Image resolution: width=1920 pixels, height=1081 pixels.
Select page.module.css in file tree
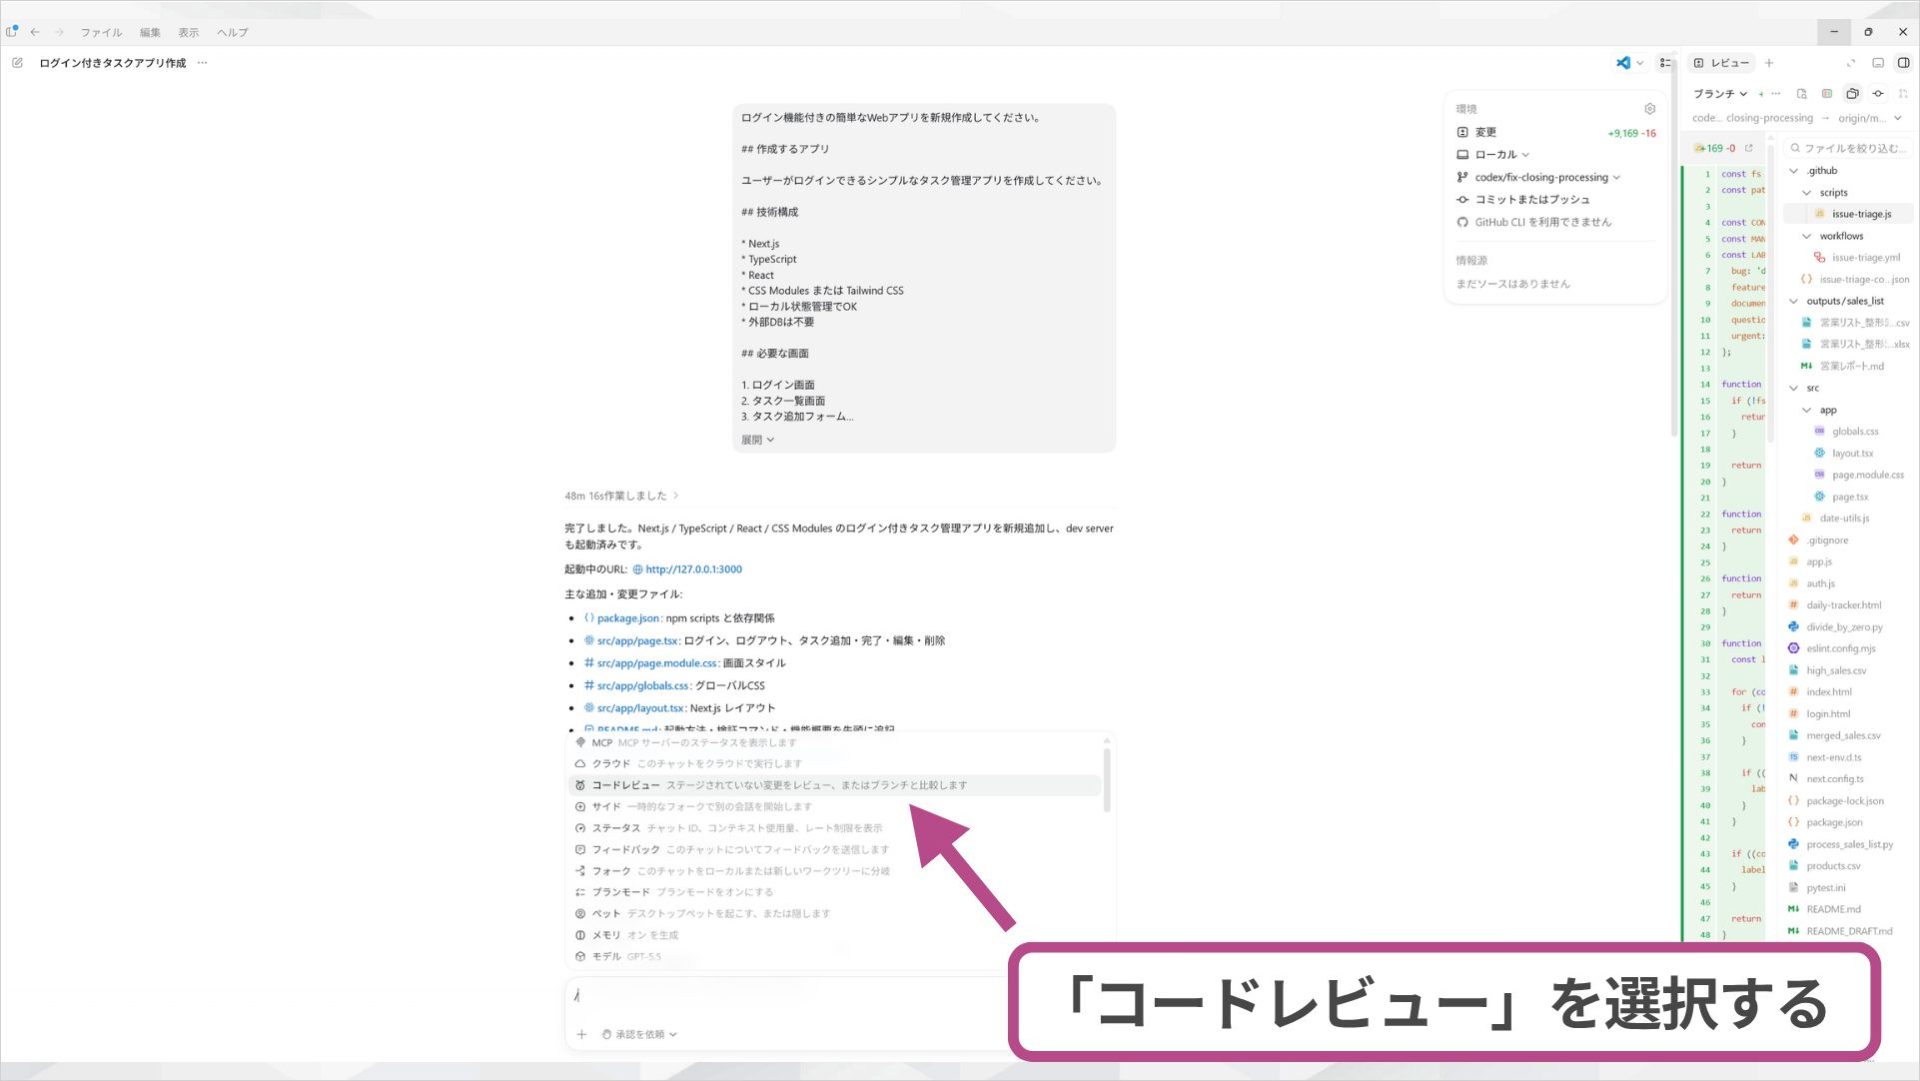[1848, 475]
